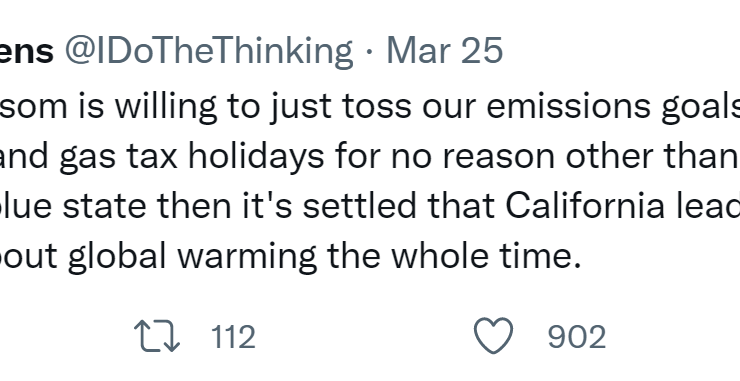The width and height of the screenshot is (740, 381).
Task: Like the tweet with the heart icon
Action: pos(493,336)
